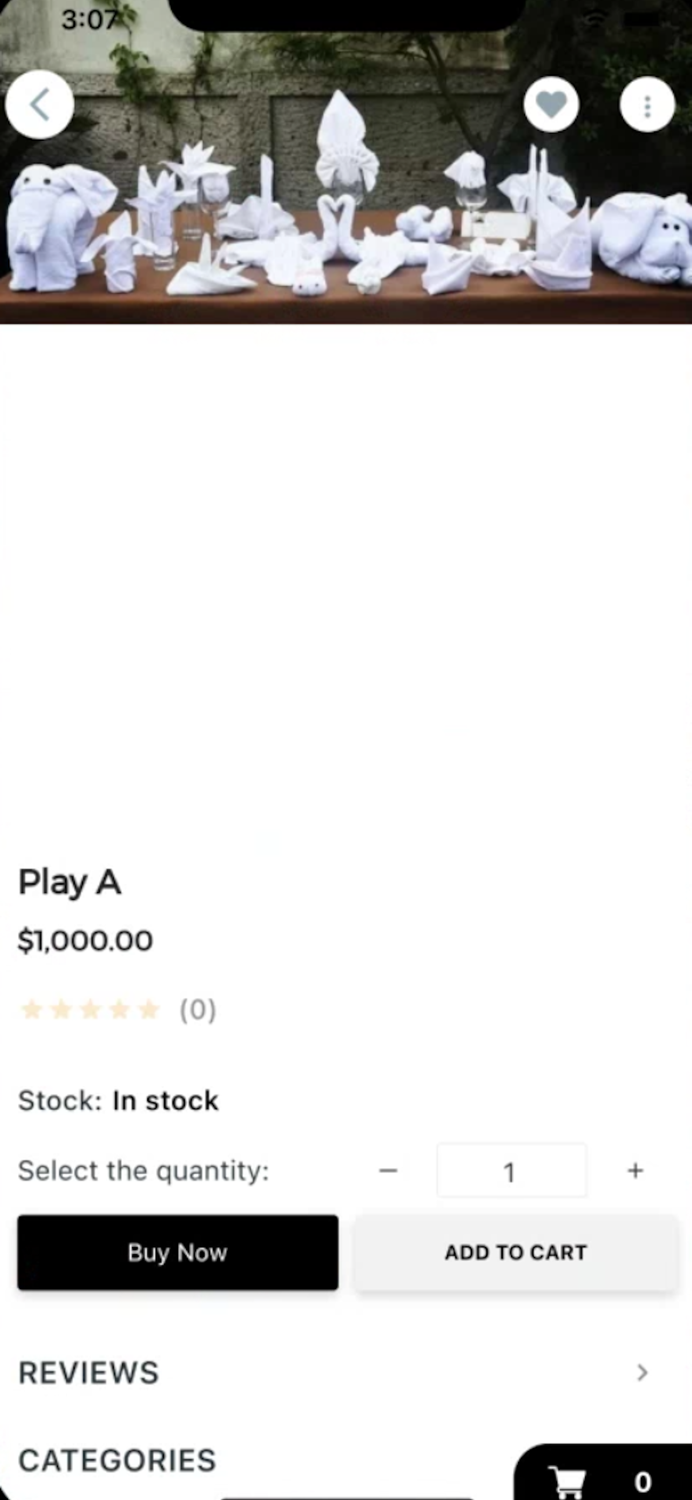Select the CATEGORIES heading

point(116,1460)
